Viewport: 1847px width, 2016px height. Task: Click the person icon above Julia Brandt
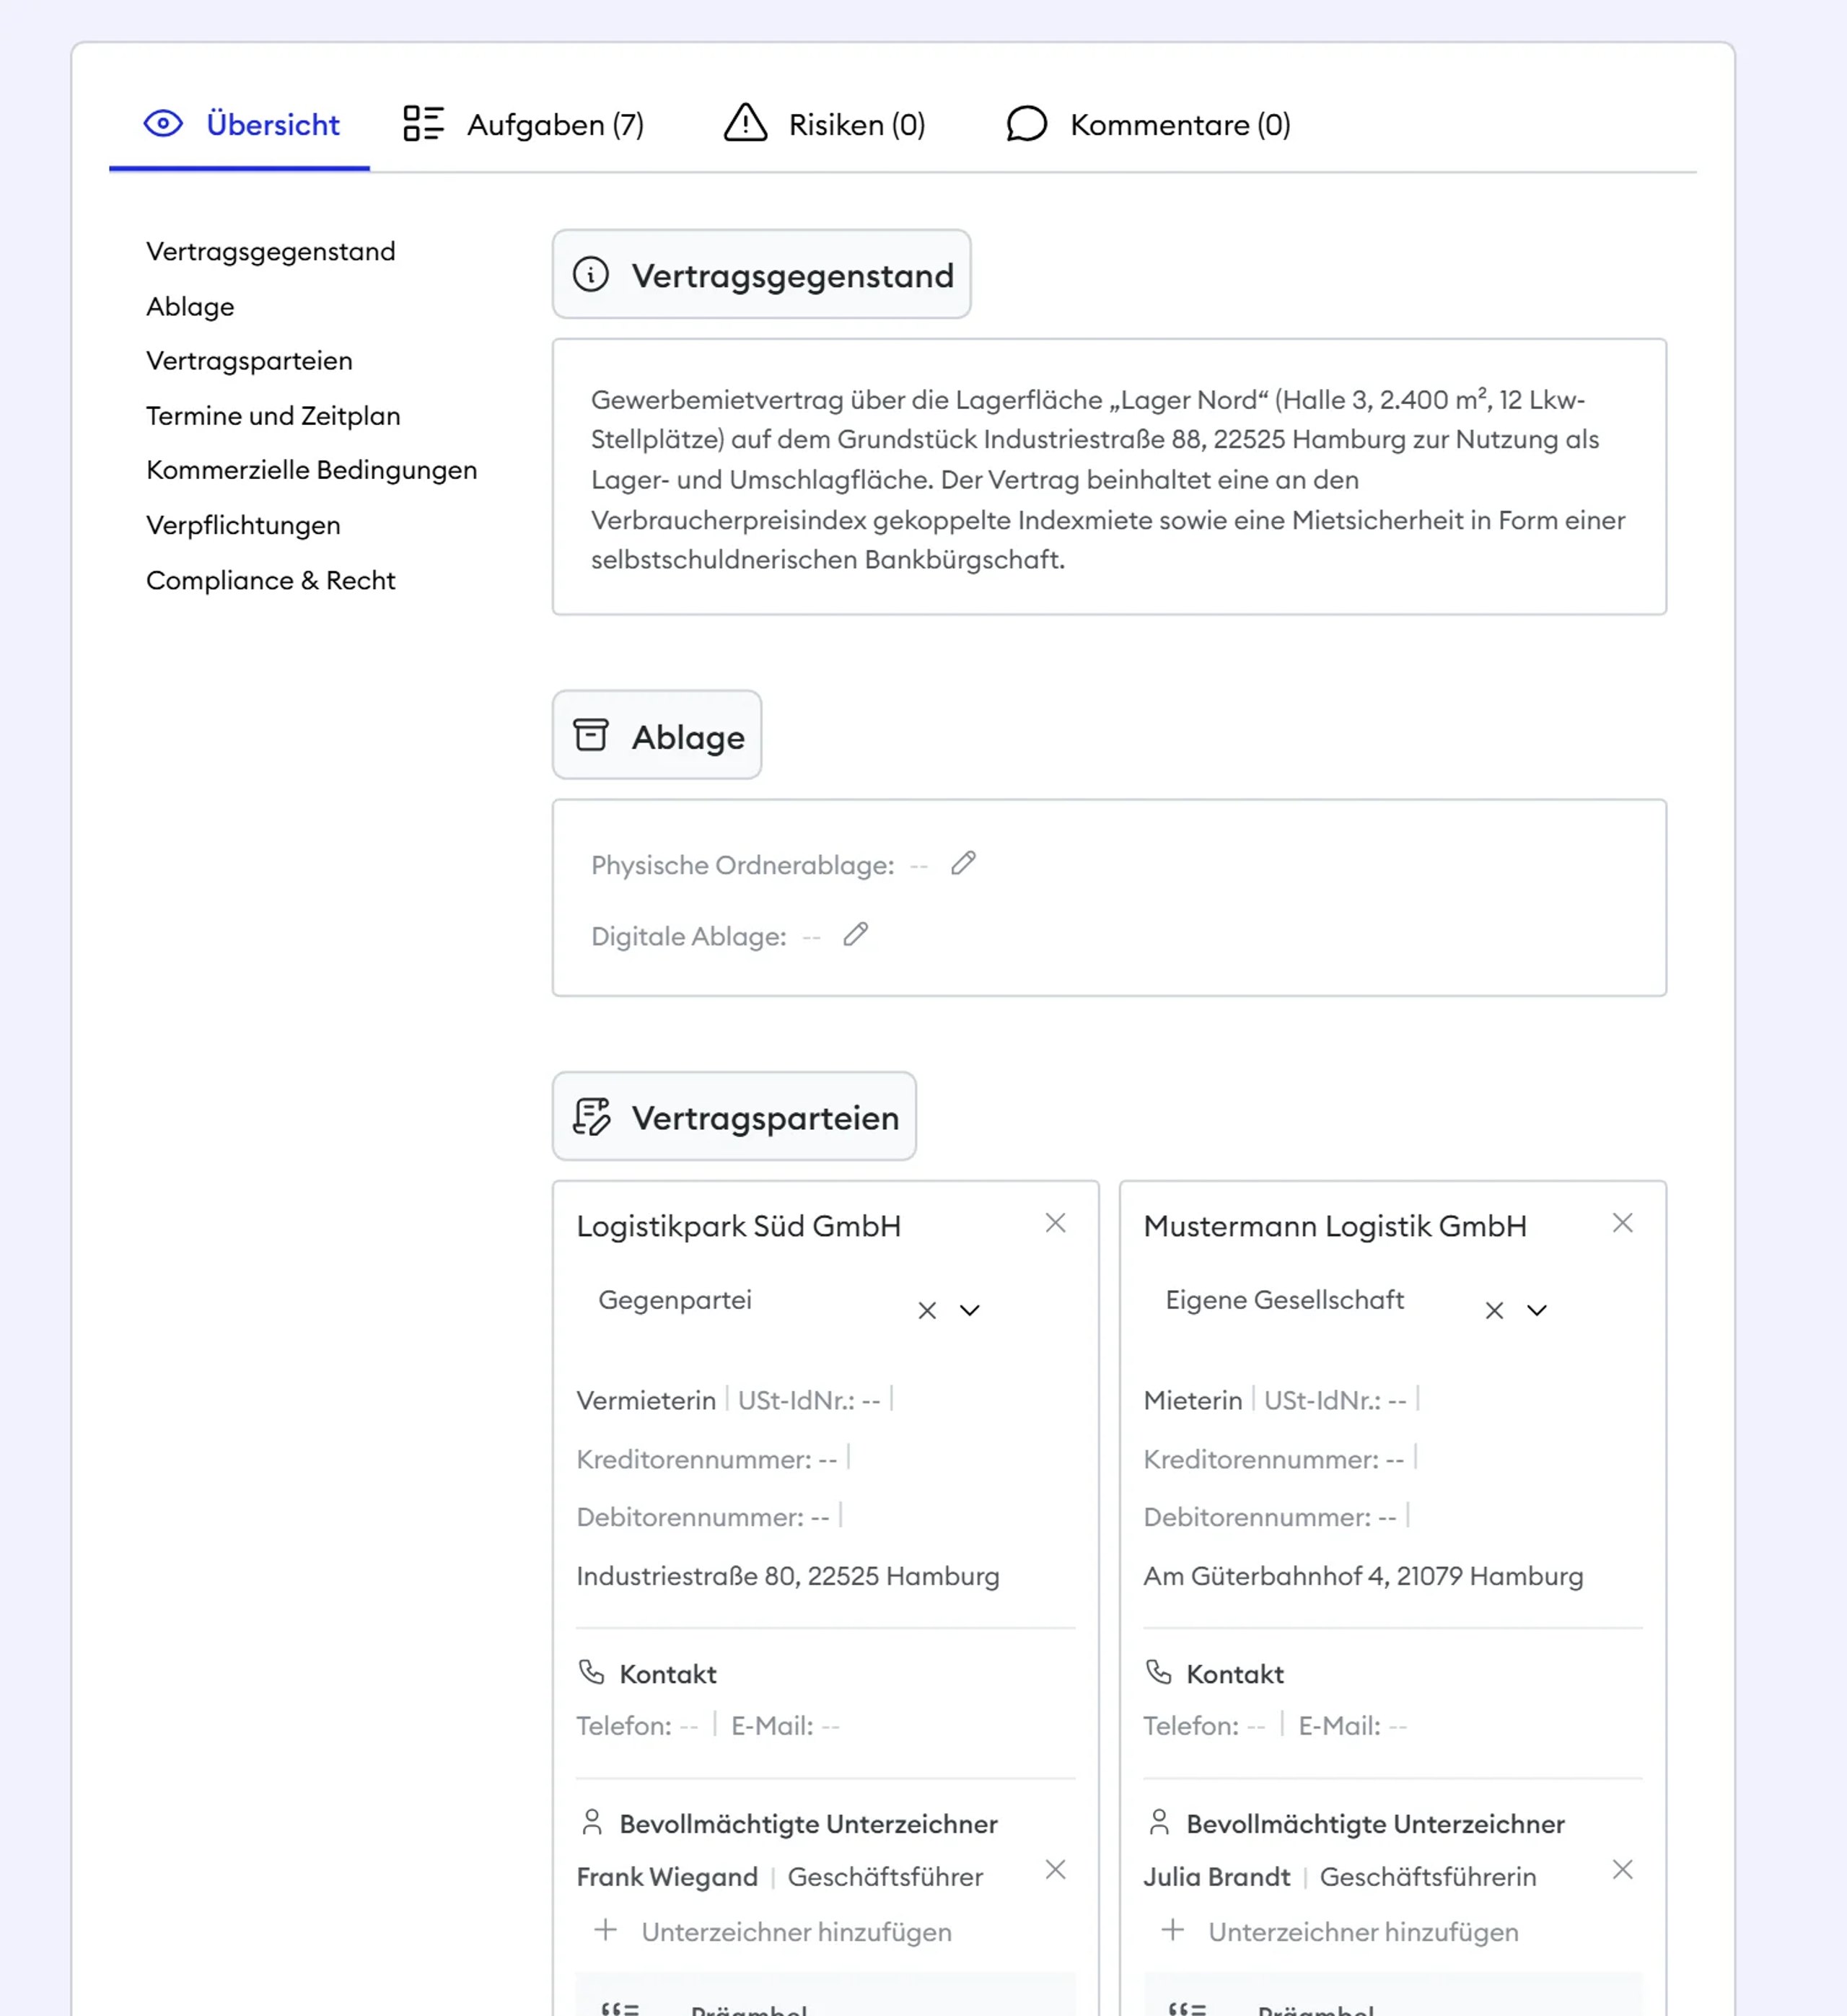click(x=1158, y=1822)
